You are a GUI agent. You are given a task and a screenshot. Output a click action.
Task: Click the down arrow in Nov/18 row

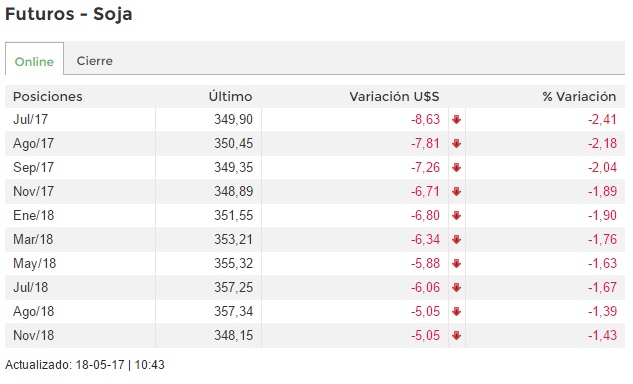point(457,336)
